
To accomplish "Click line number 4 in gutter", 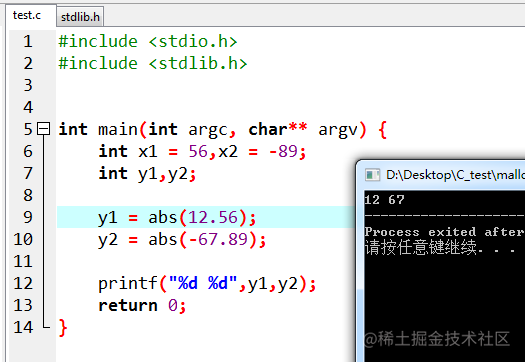I will coord(28,107).
